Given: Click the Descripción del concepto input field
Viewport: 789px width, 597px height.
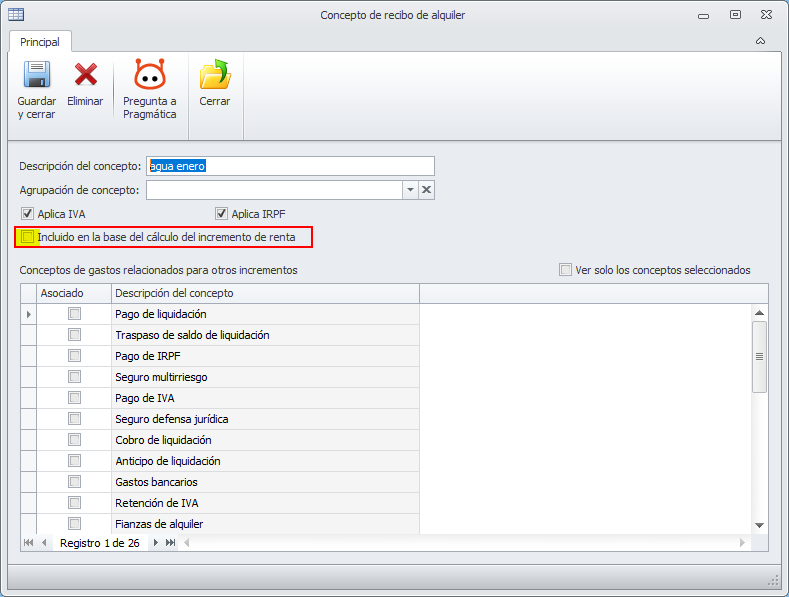Looking at the screenshot, I should [x=290, y=166].
